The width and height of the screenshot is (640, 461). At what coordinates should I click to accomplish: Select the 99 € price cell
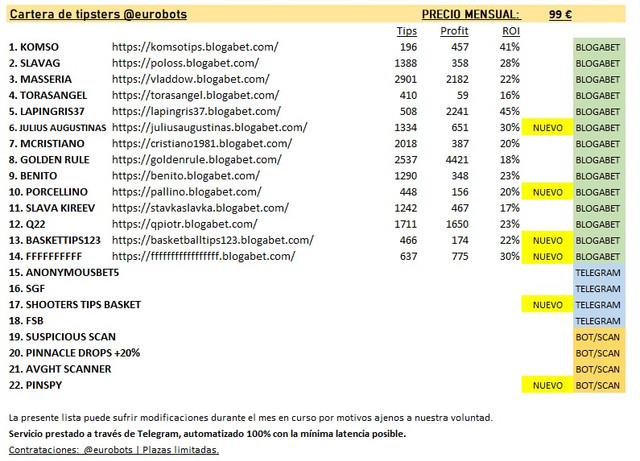tap(560, 14)
